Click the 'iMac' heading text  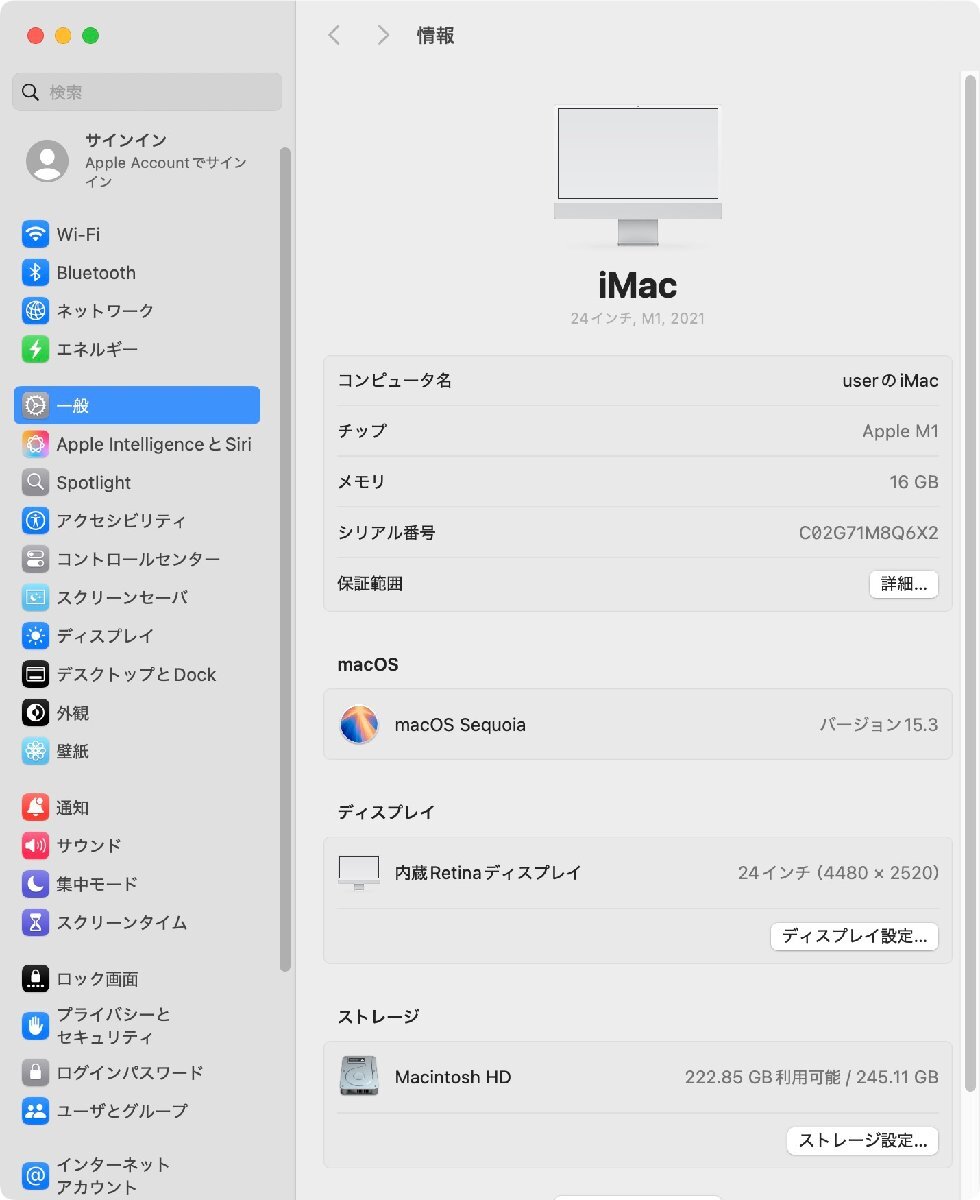click(x=638, y=286)
